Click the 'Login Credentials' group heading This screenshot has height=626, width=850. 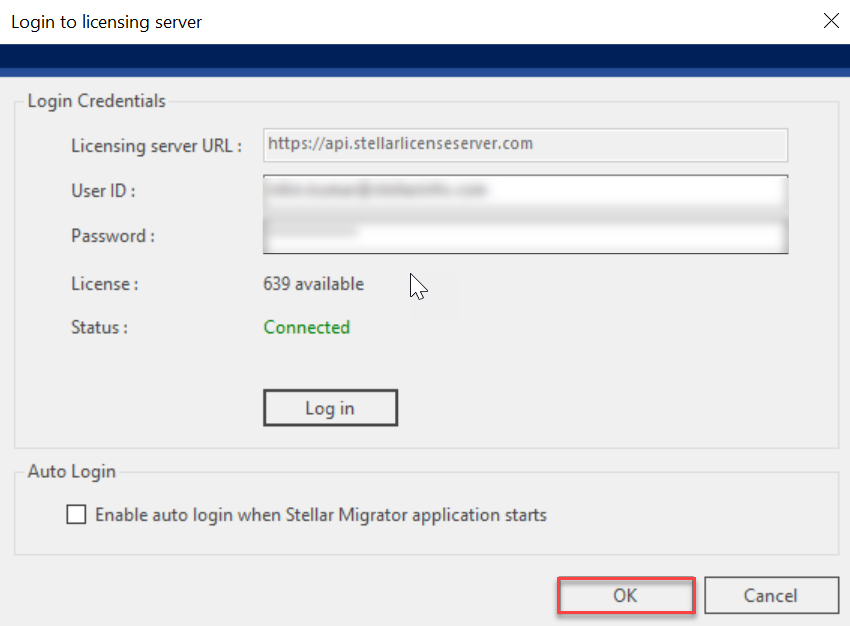point(96,101)
